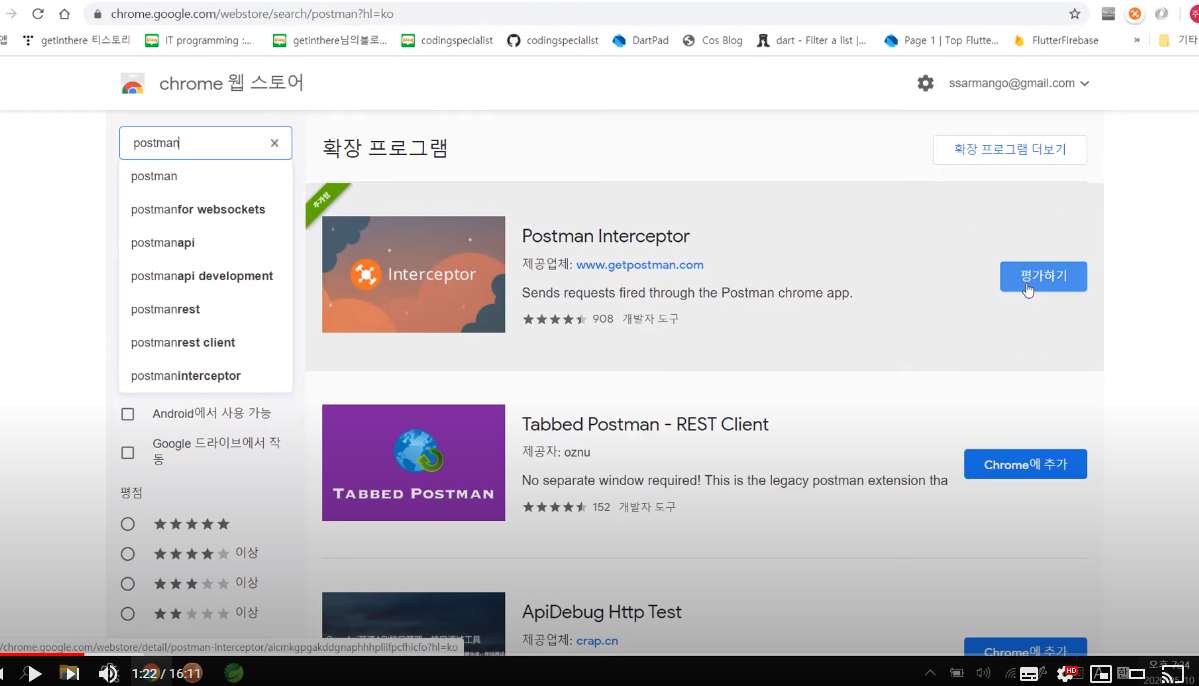This screenshot has width=1199, height=686.
Task: Bookmark this page with the star icon
Action: [x=1074, y=14]
